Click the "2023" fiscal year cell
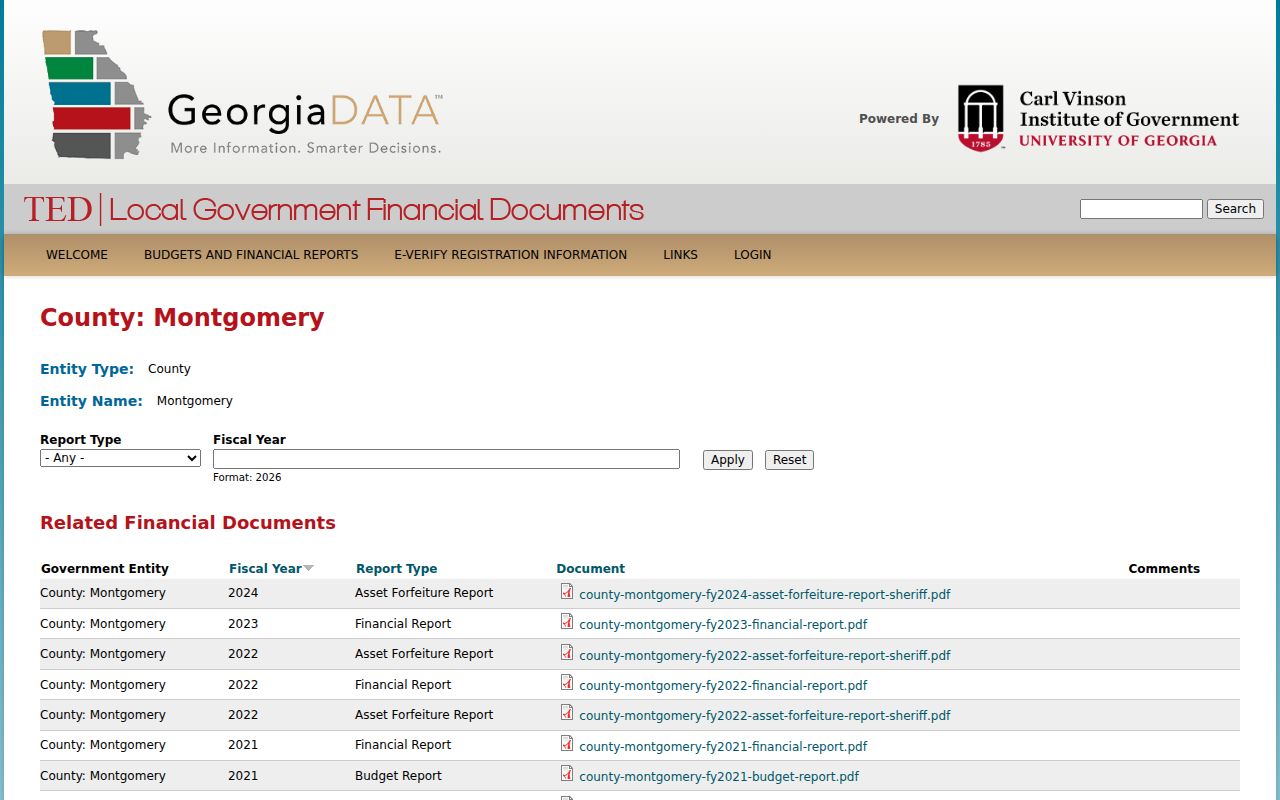This screenshot has width=1280, height=800. [x=243, y=624]
